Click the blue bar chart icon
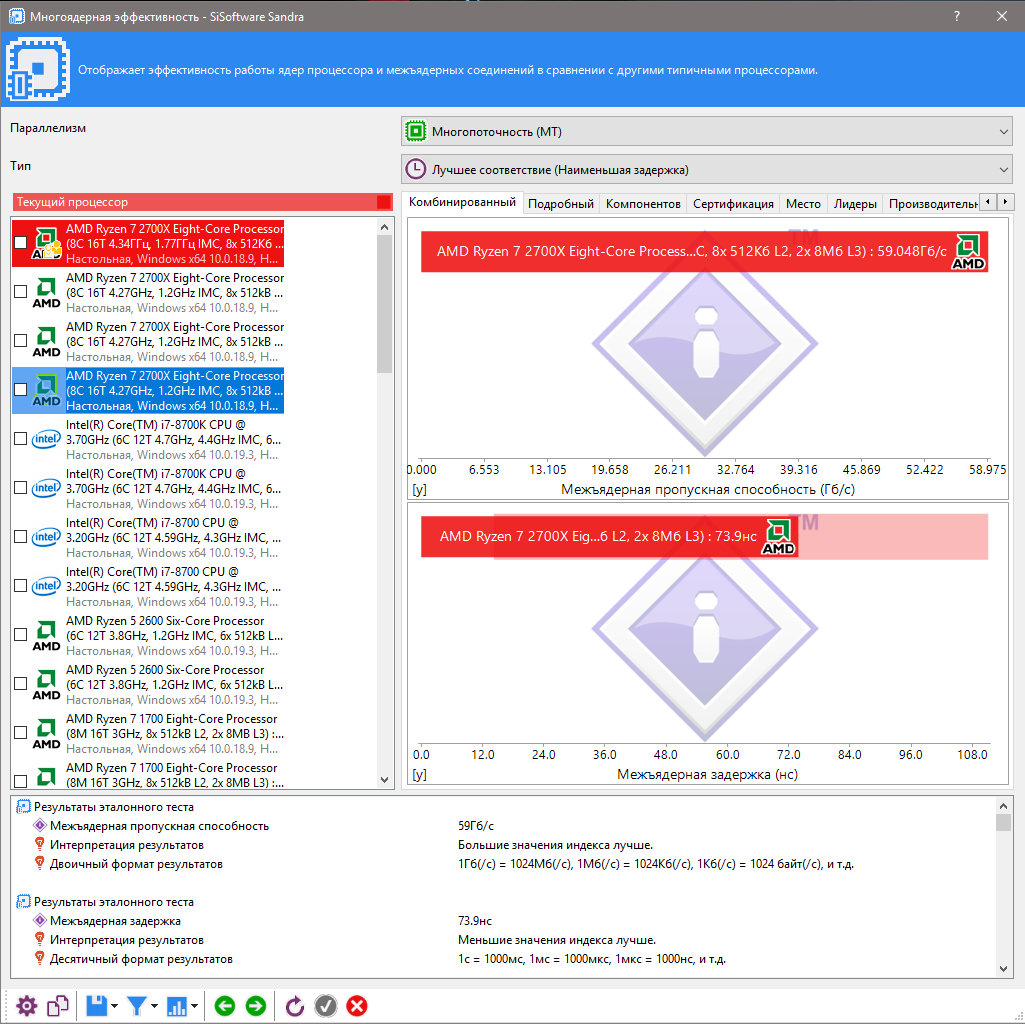The width and height of the screenshot is (1025, 1024). coord(176,1006)
